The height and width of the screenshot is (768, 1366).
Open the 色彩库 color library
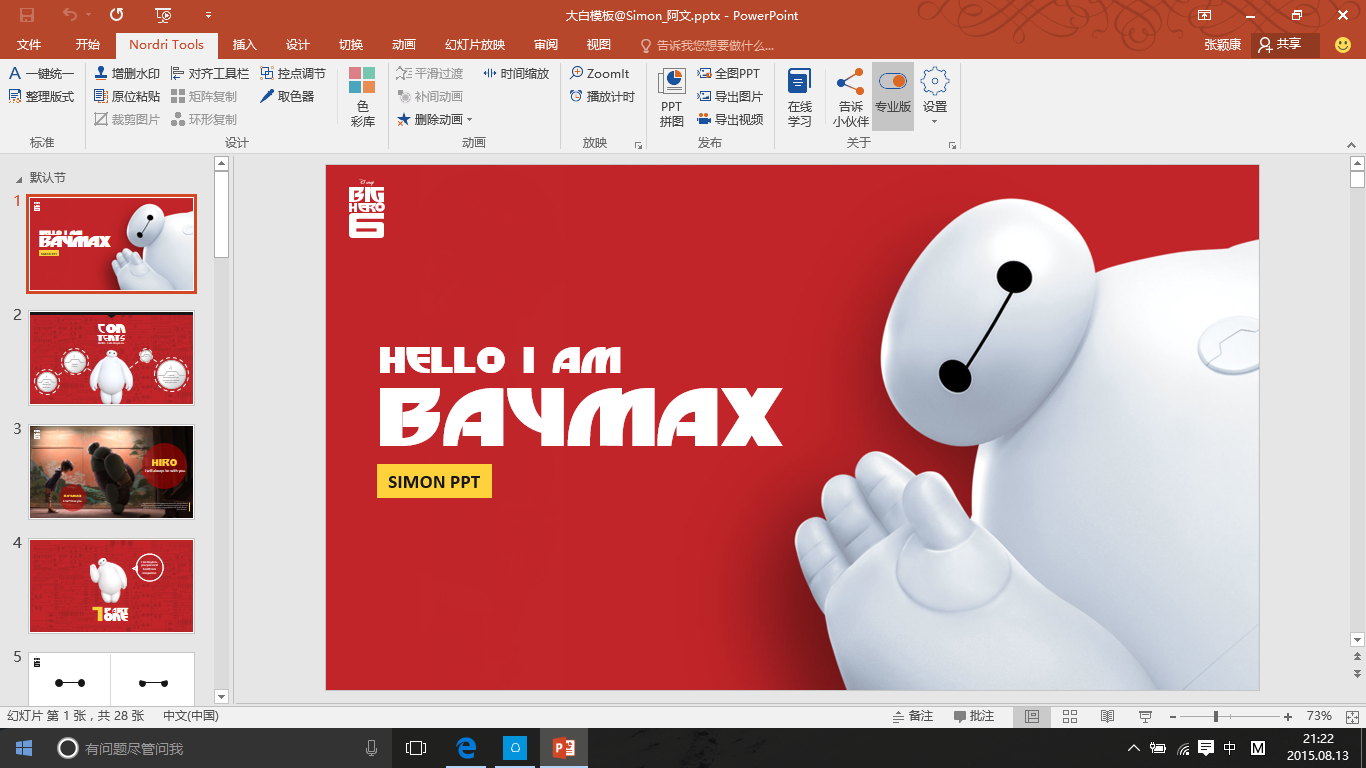coord(362,97)
